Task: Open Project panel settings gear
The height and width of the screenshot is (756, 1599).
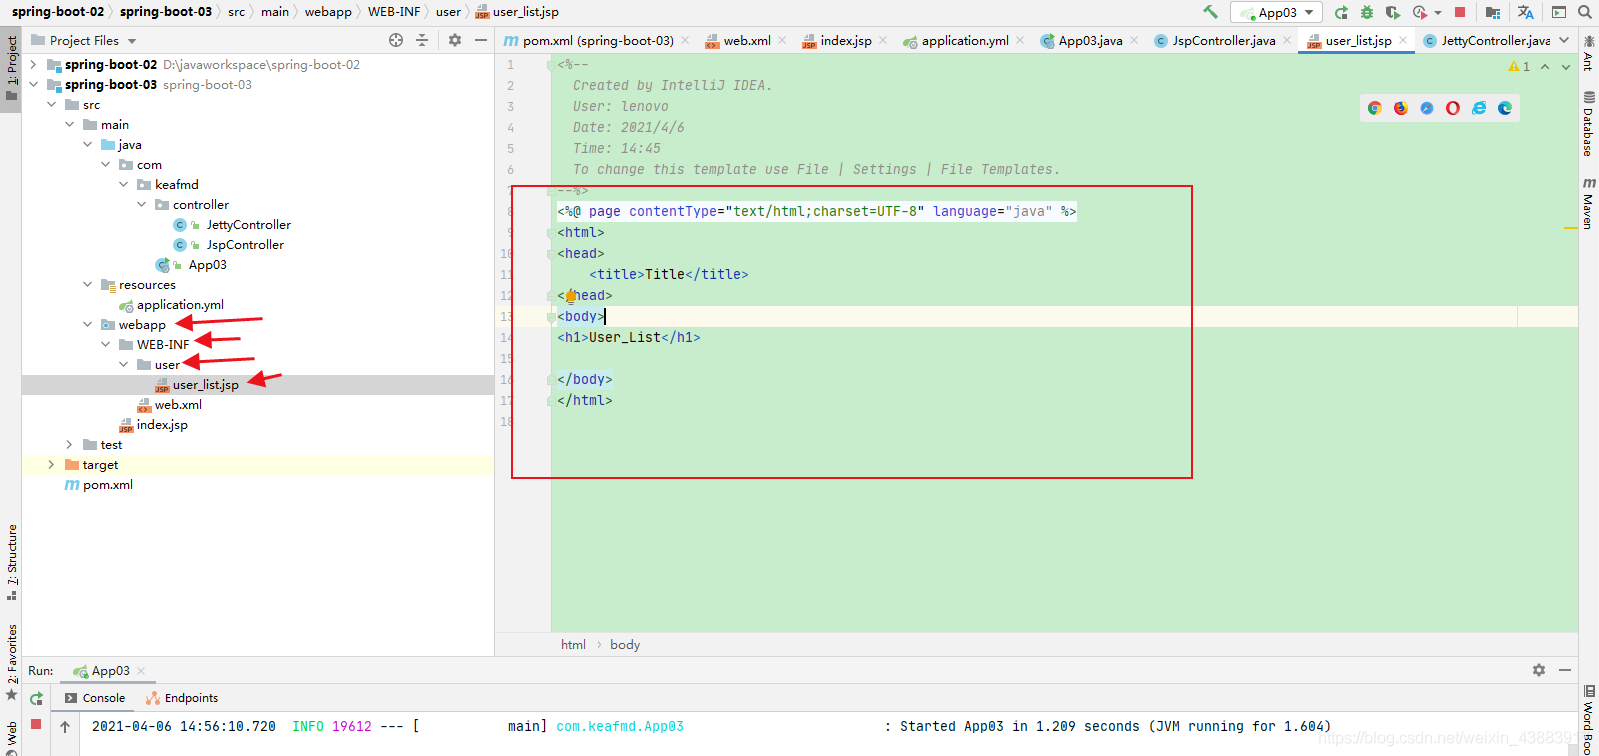Action: click(x=455, y=40)
